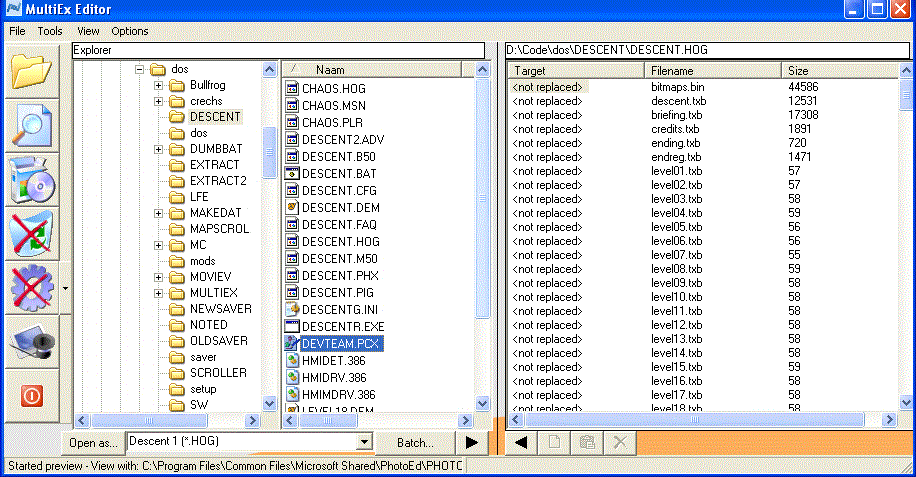The image size is (916, 477).
Task: Click the right-pointing black arrow button
Action: (x=472, y=443)
